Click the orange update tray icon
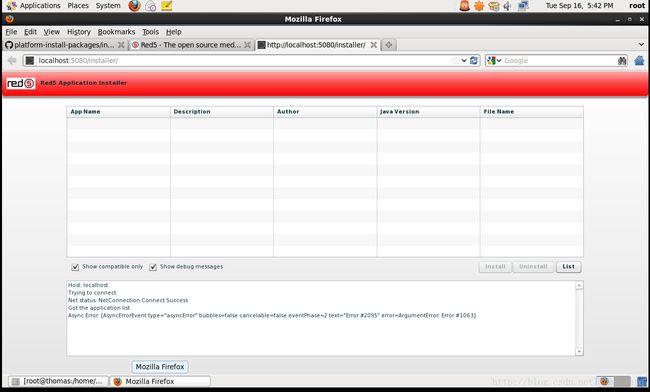The height and width of the screenshot is (392, 650). point(479,6)
